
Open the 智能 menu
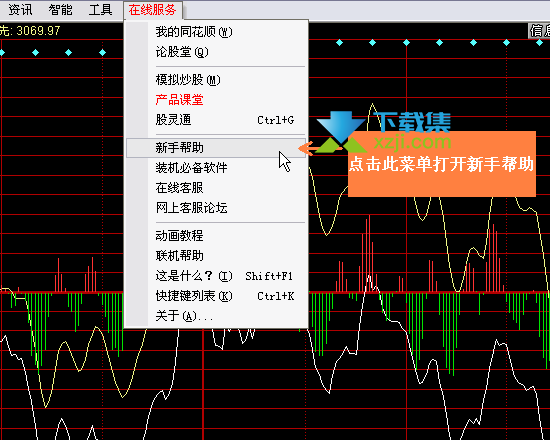pos(60,9)
